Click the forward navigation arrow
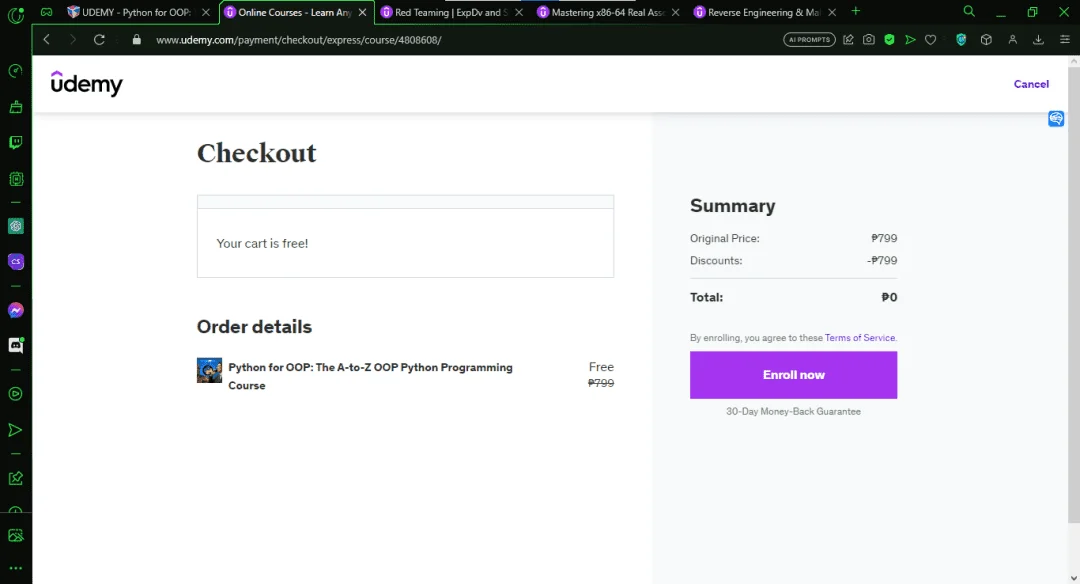1080x584 pixels. 72,40
